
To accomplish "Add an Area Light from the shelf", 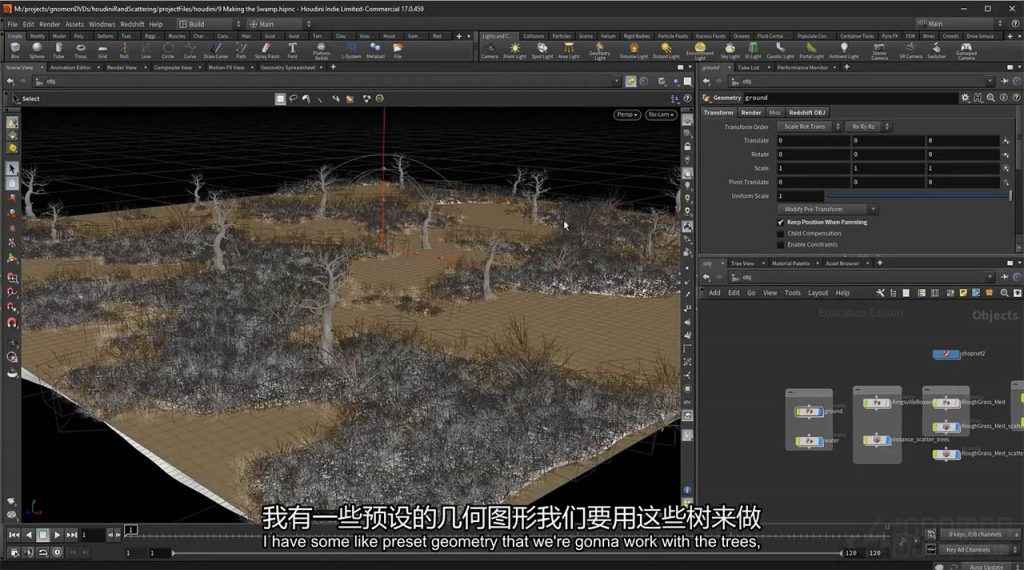I will [569, 50].
